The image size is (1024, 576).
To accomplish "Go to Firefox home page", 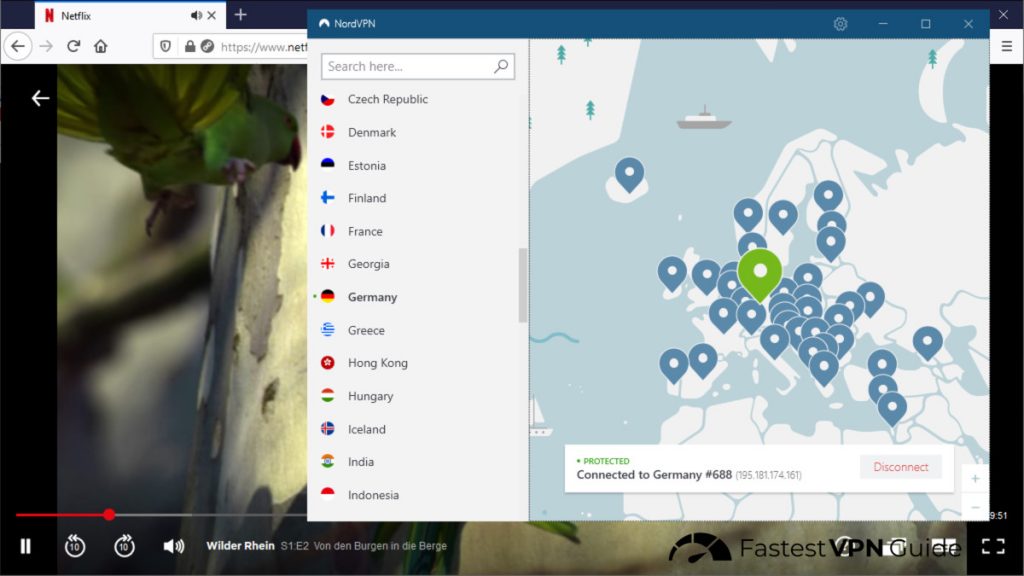I will [x=100, y=46].
